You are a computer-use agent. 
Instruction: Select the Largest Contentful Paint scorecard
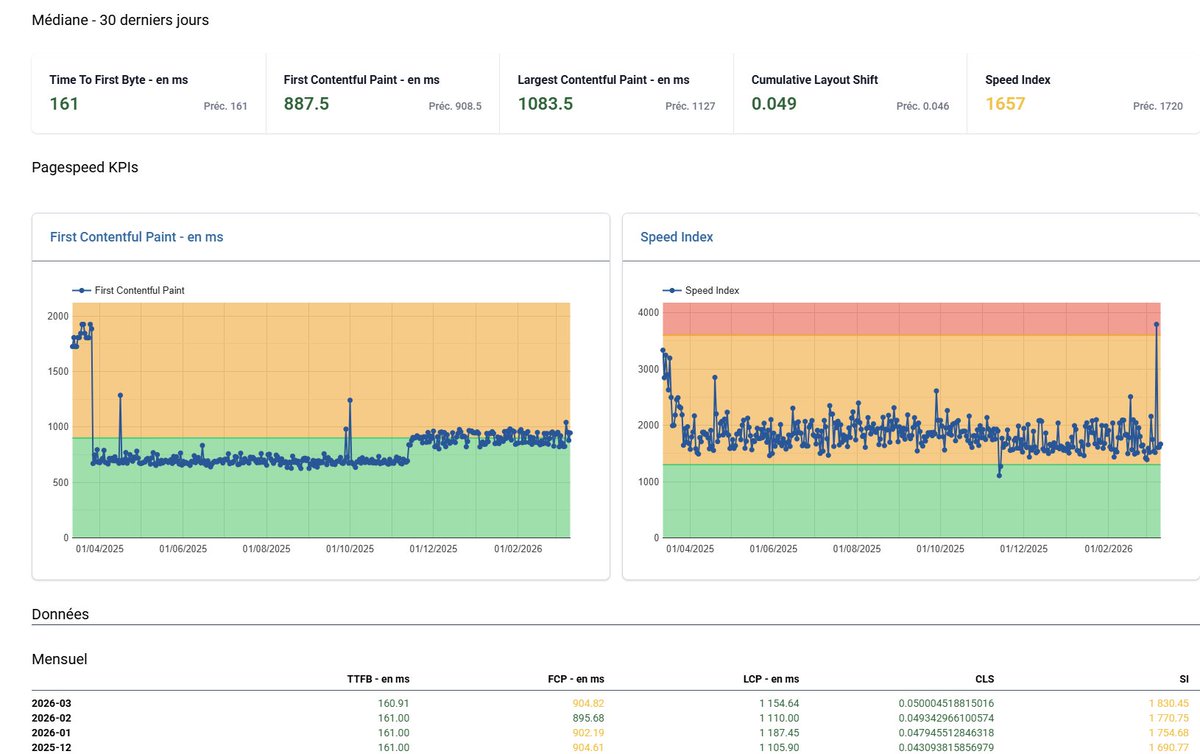tap(616, 93)
